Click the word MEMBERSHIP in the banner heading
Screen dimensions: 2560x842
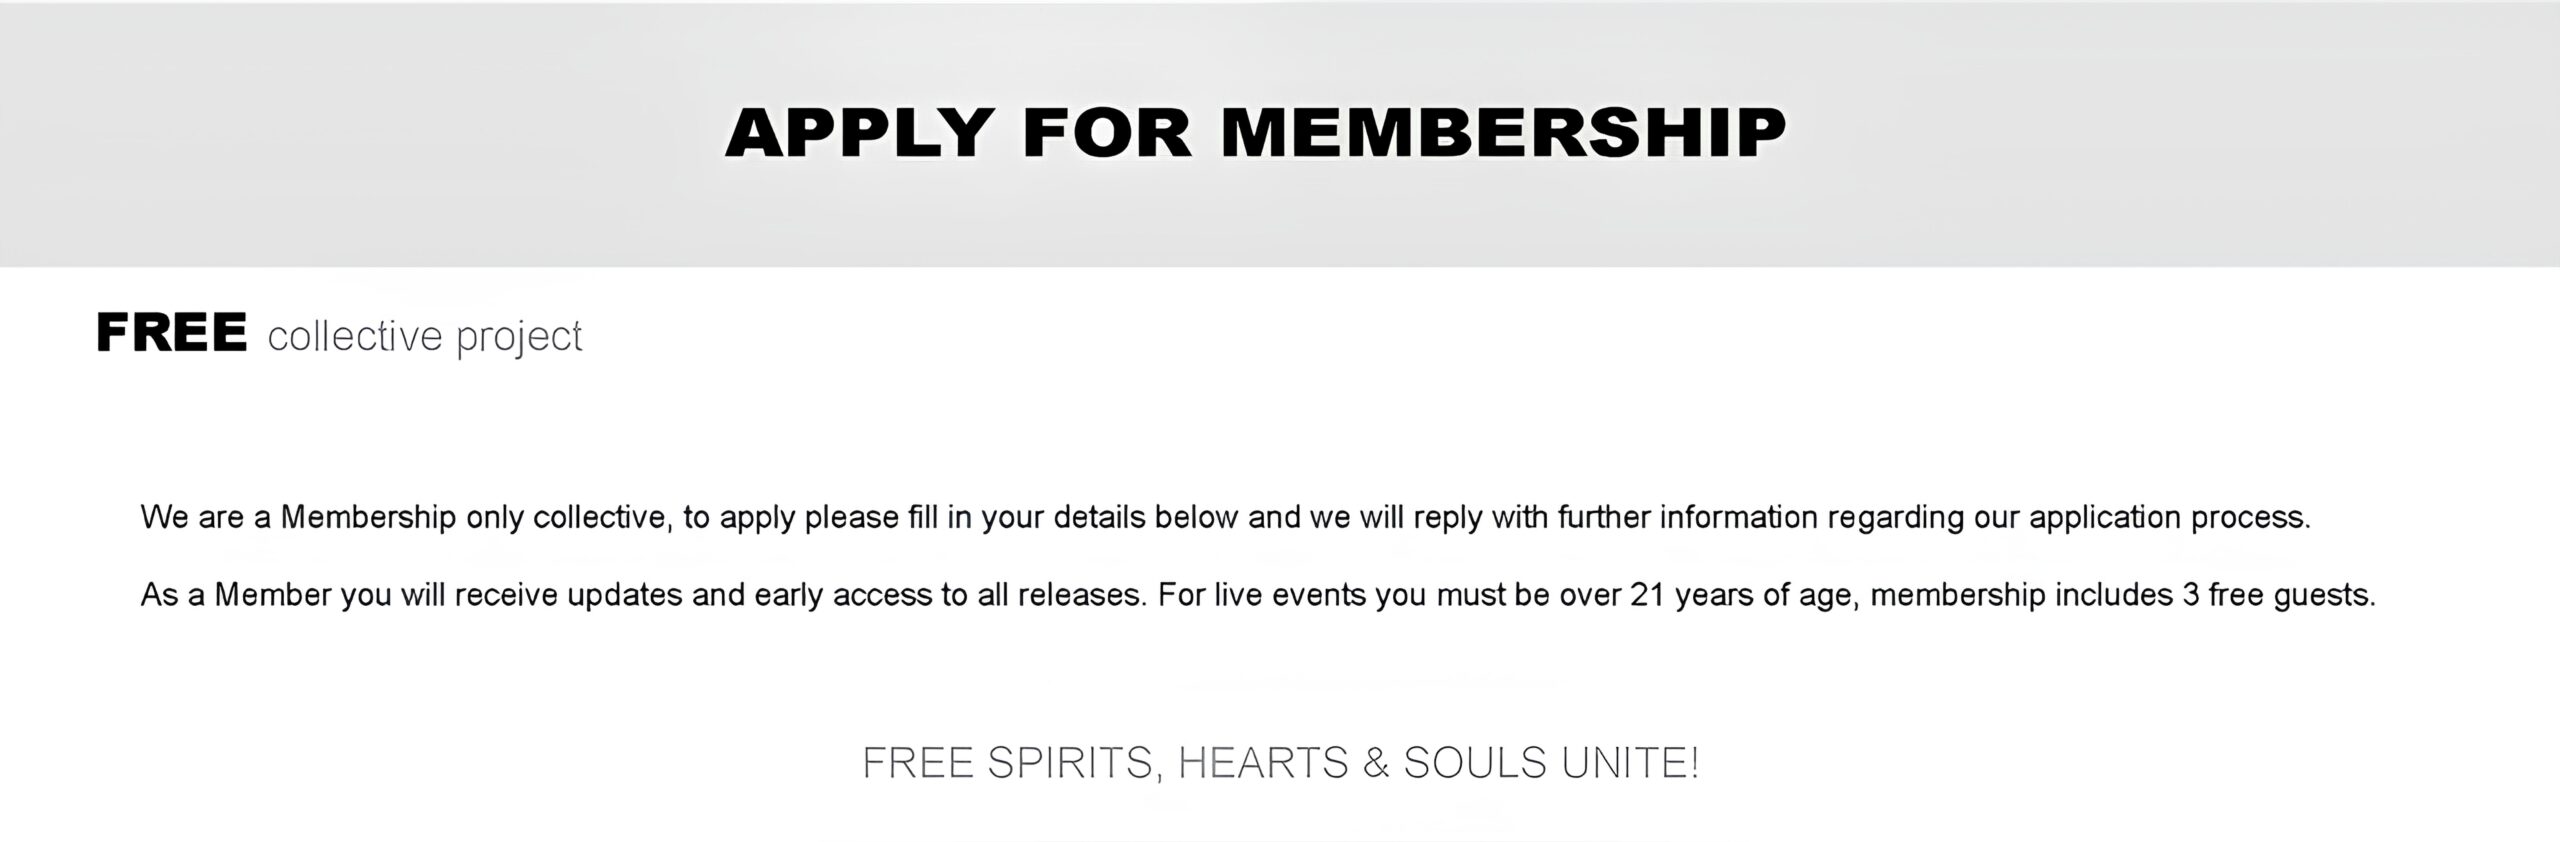pyautogui.click(x=1504, y=132)
